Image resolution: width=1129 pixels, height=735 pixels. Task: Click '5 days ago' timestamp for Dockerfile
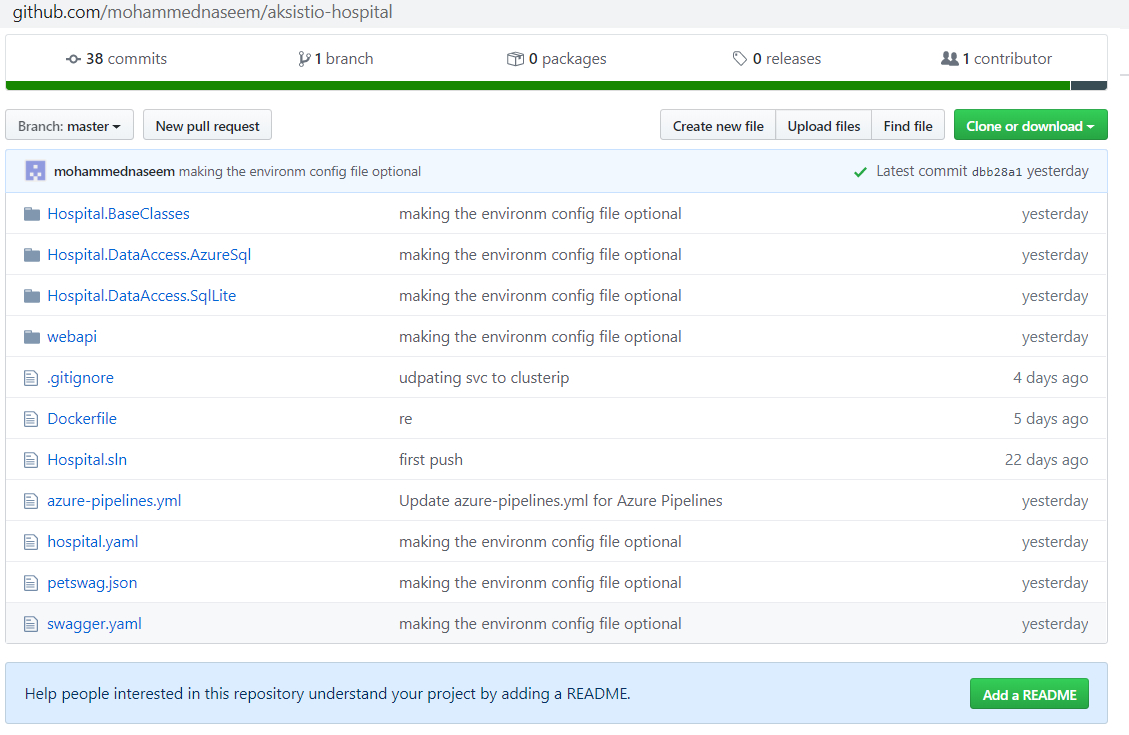pyautogui.click(x=1051, y=419)
